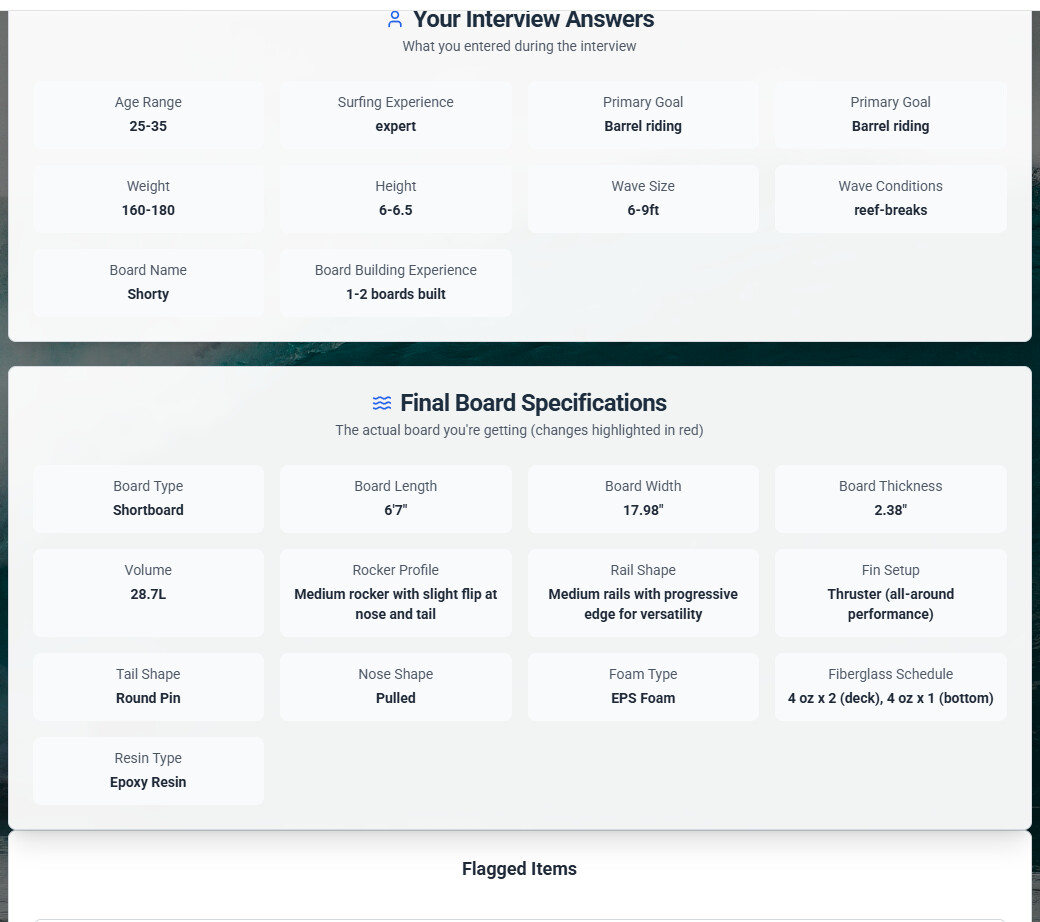This screenshot has width=1040, height=922.
Task: Select the Board Width 17.98" card
Action: pos(643,499)
